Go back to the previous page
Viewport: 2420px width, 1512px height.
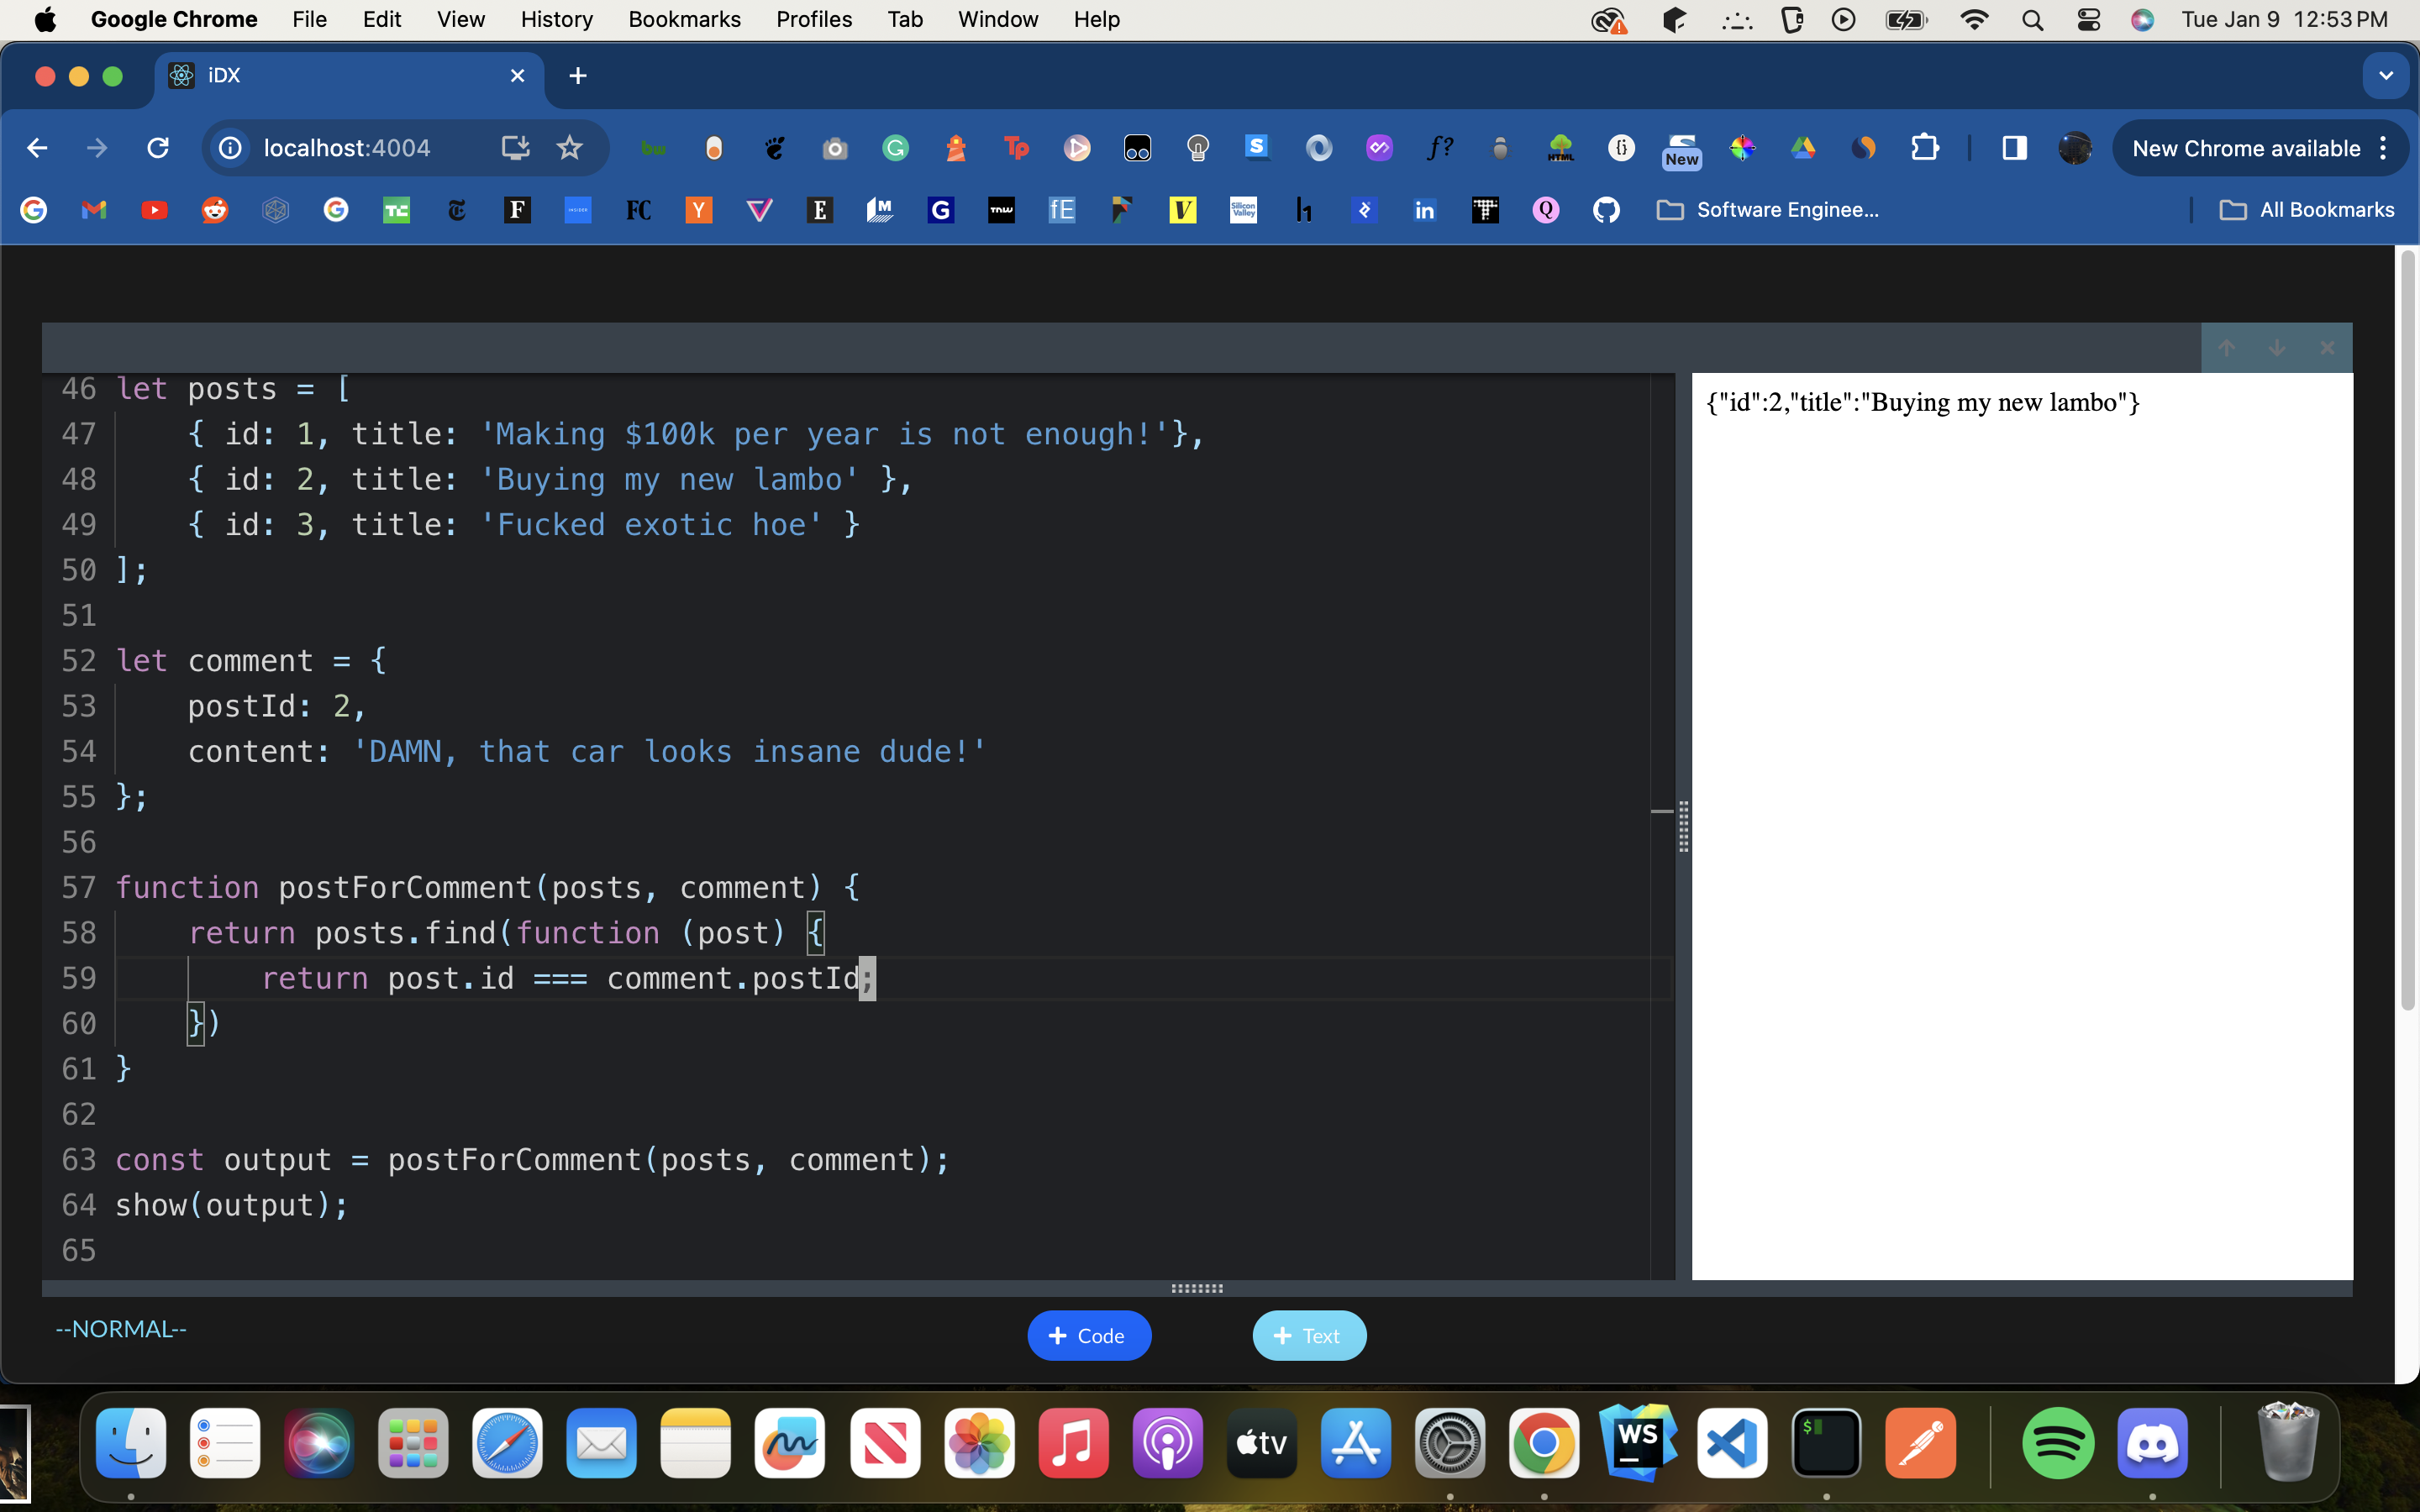[37, 148]
